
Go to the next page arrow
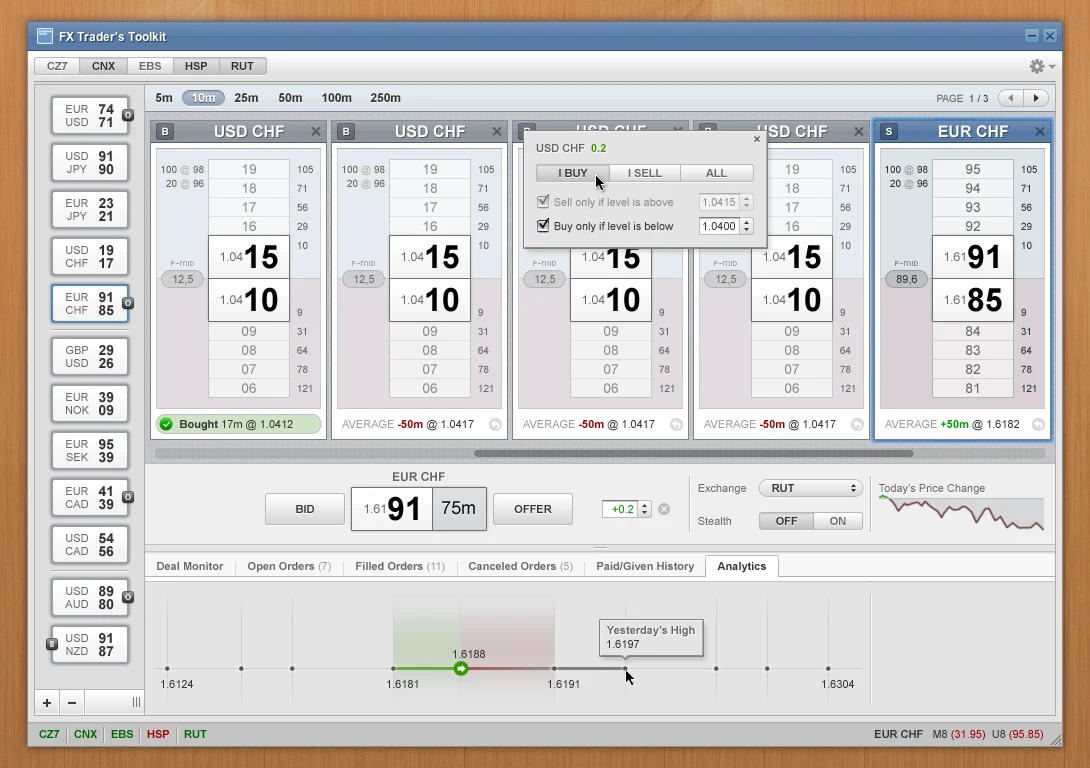(1036, 98)
